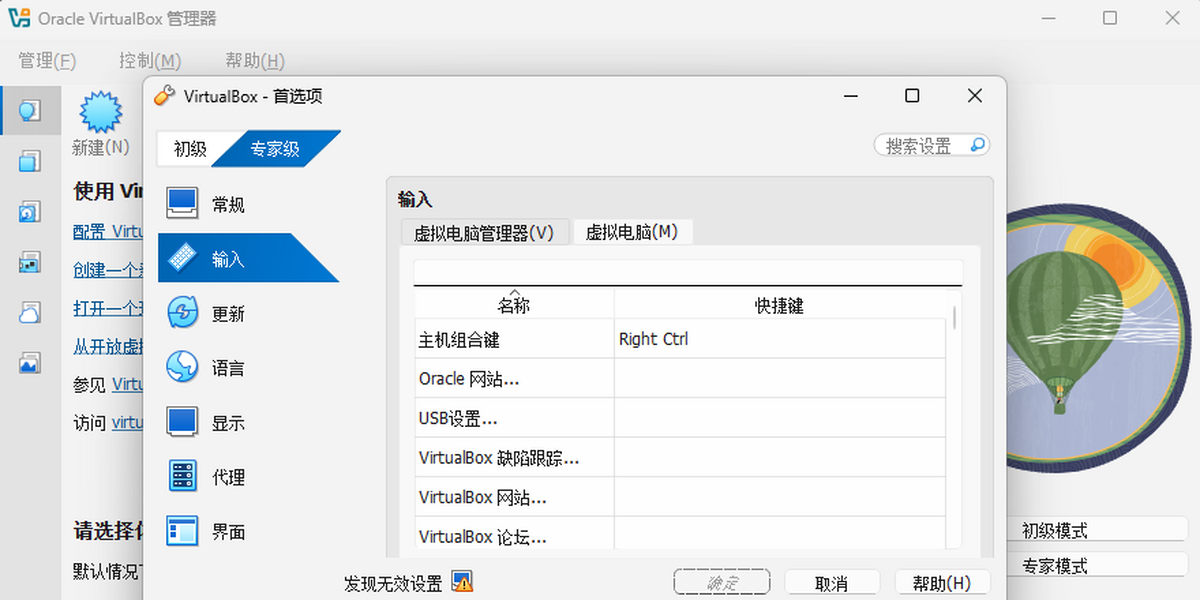The image size is (1200, 600).
Task: Click the VirtualBox logo in main title bar
Action: (x=18, y=18)
